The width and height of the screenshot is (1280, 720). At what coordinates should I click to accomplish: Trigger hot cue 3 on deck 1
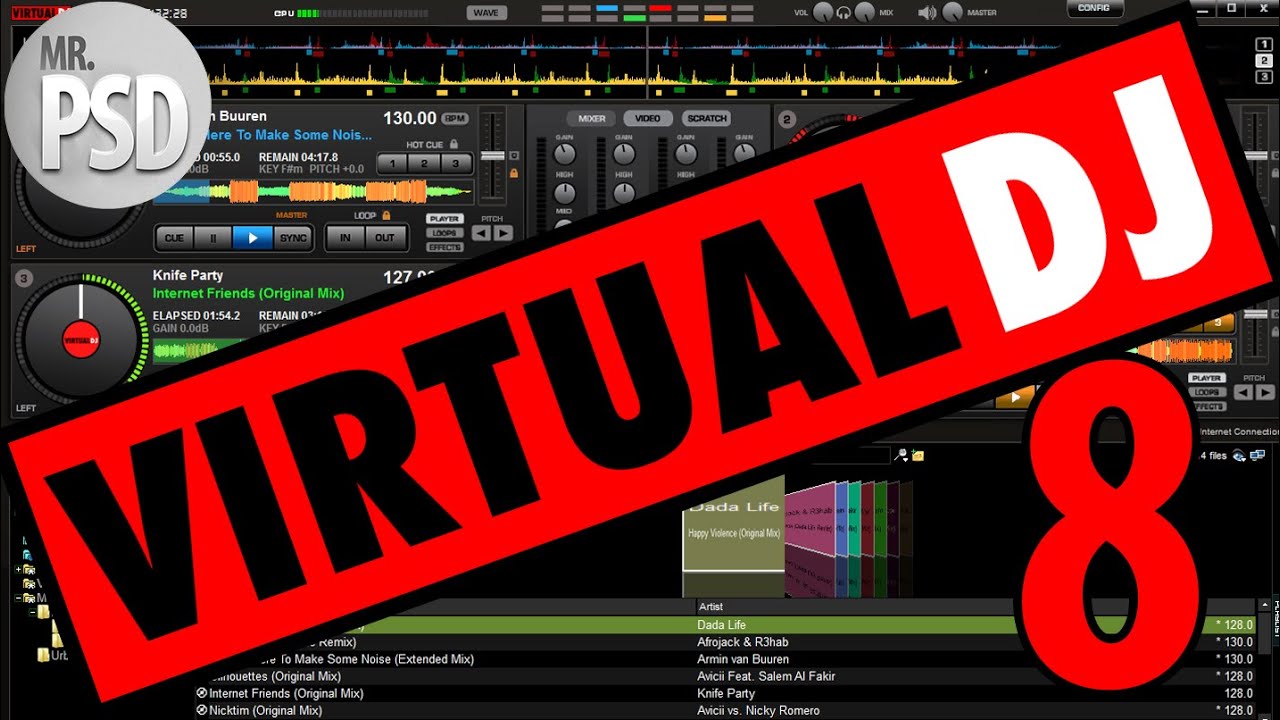[x=456, y=163]
